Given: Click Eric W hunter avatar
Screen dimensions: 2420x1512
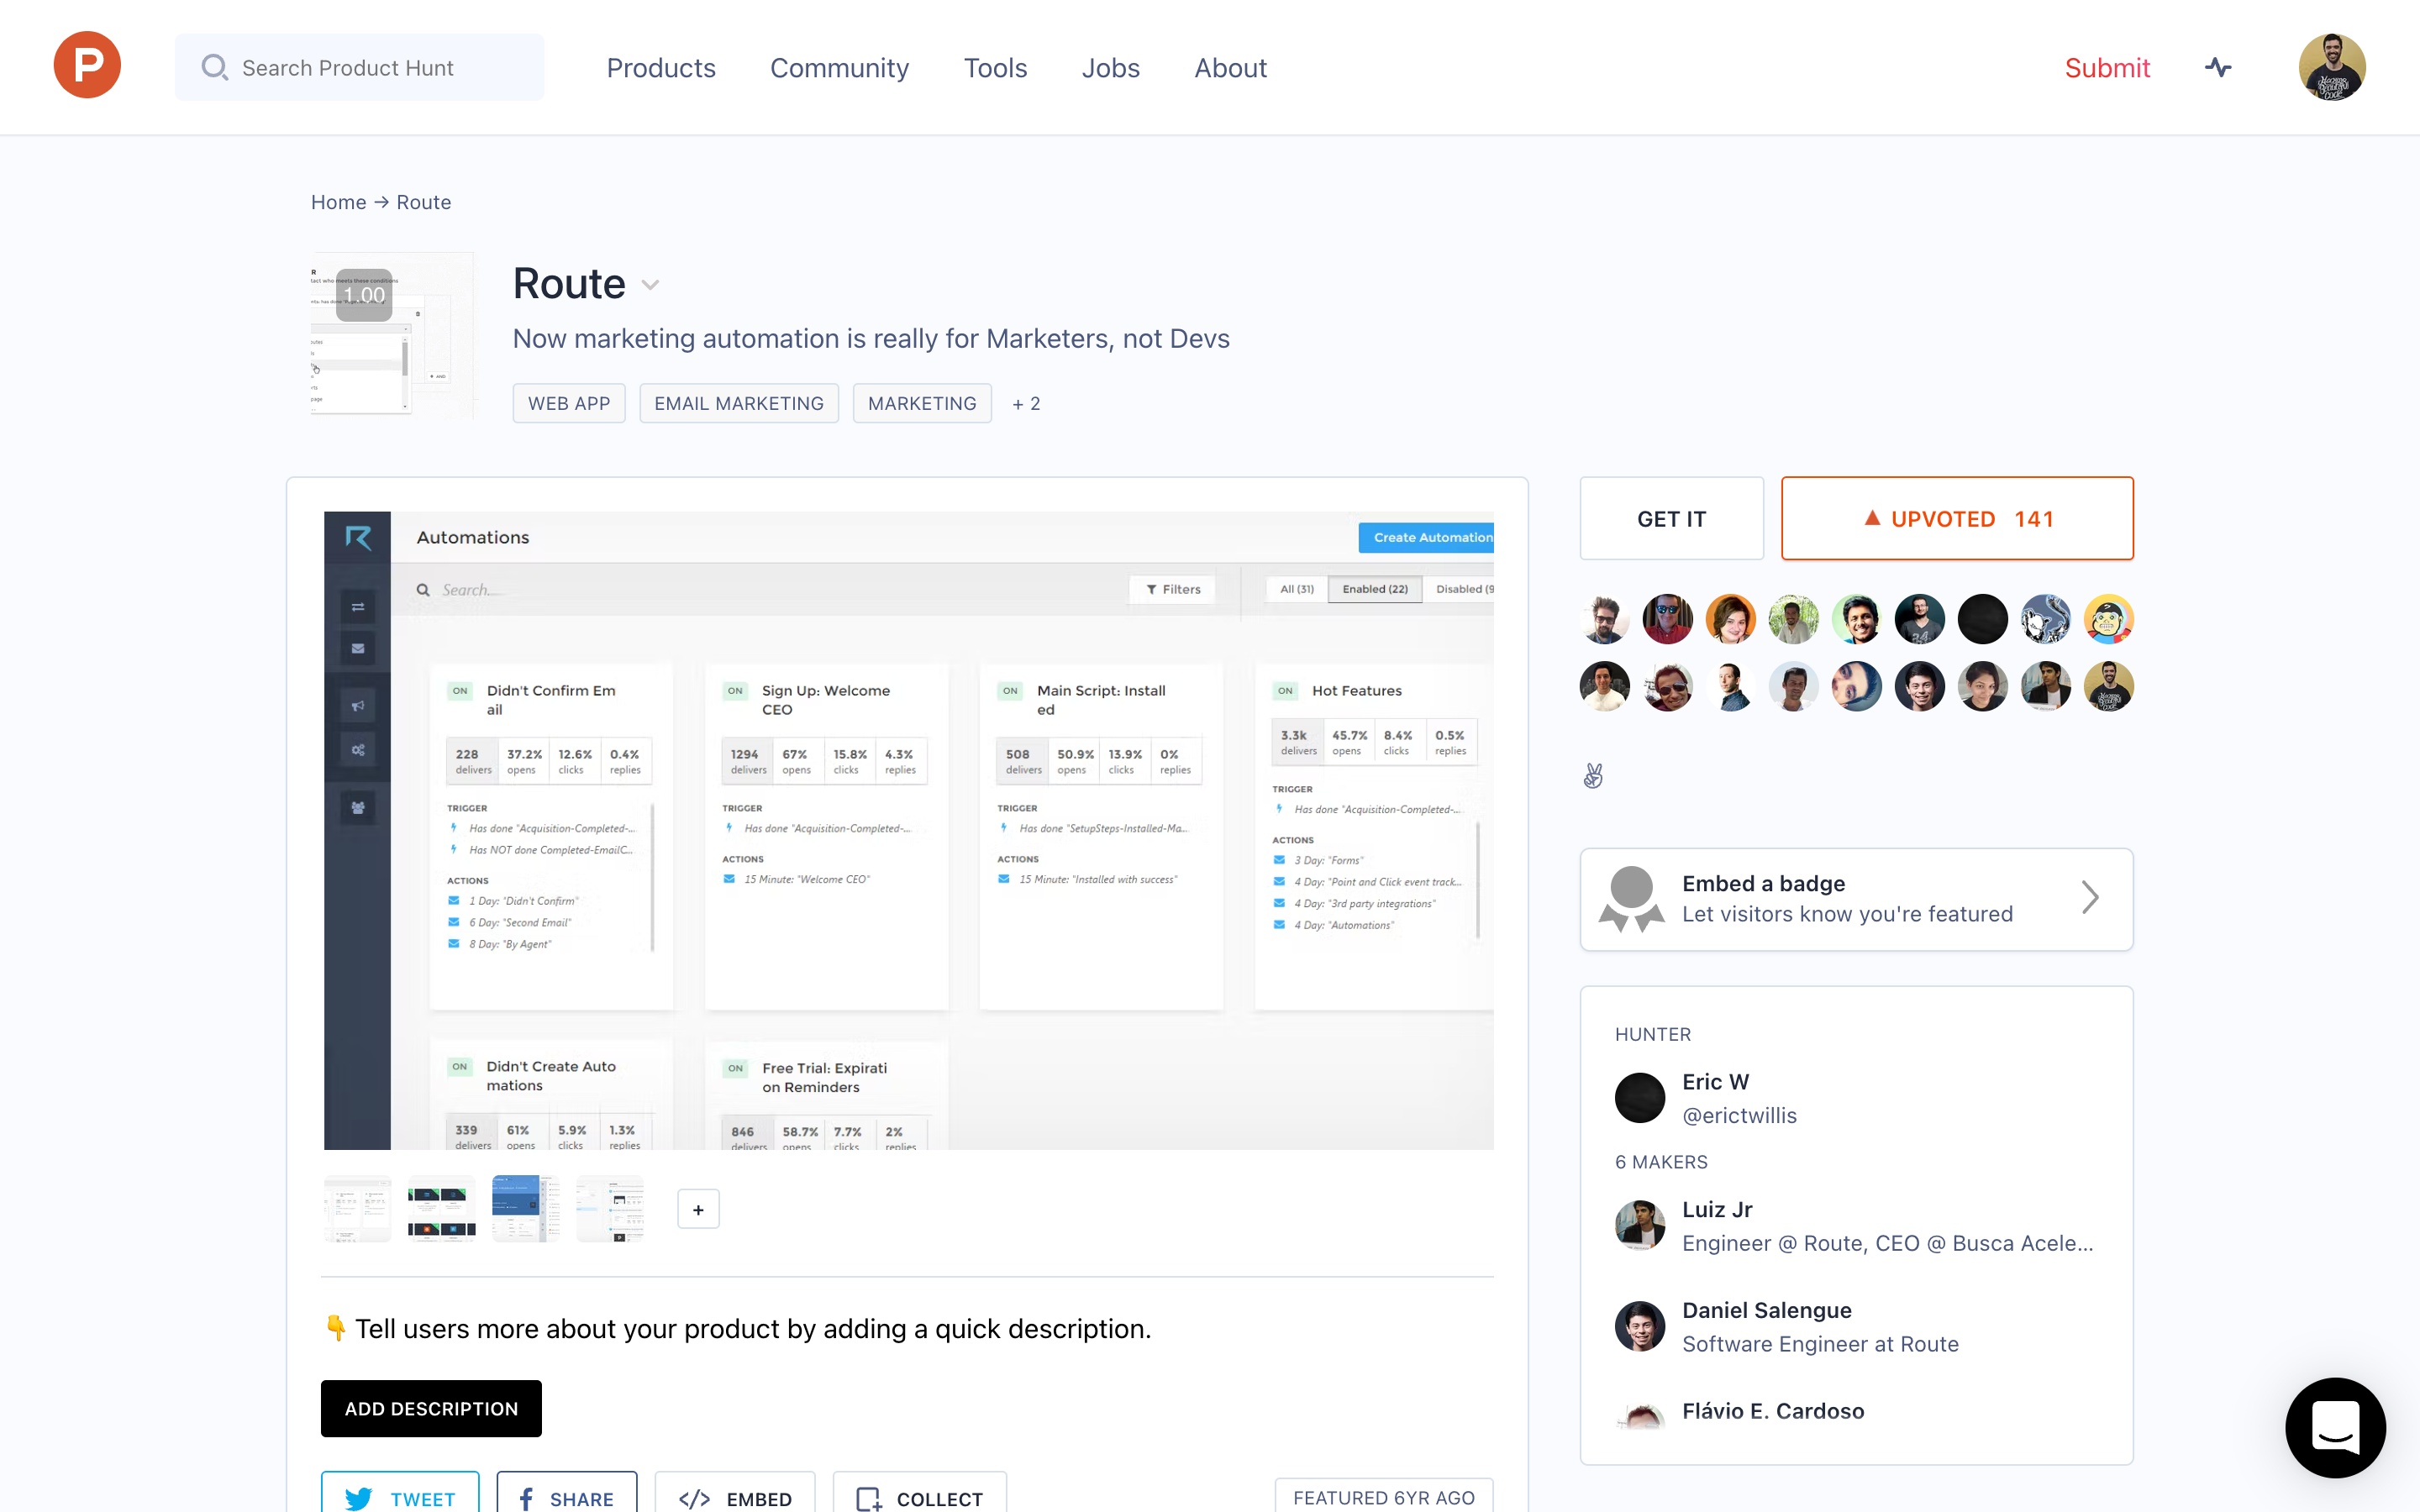Looking at the screenshot, I should click(x=1639, y=1098).
